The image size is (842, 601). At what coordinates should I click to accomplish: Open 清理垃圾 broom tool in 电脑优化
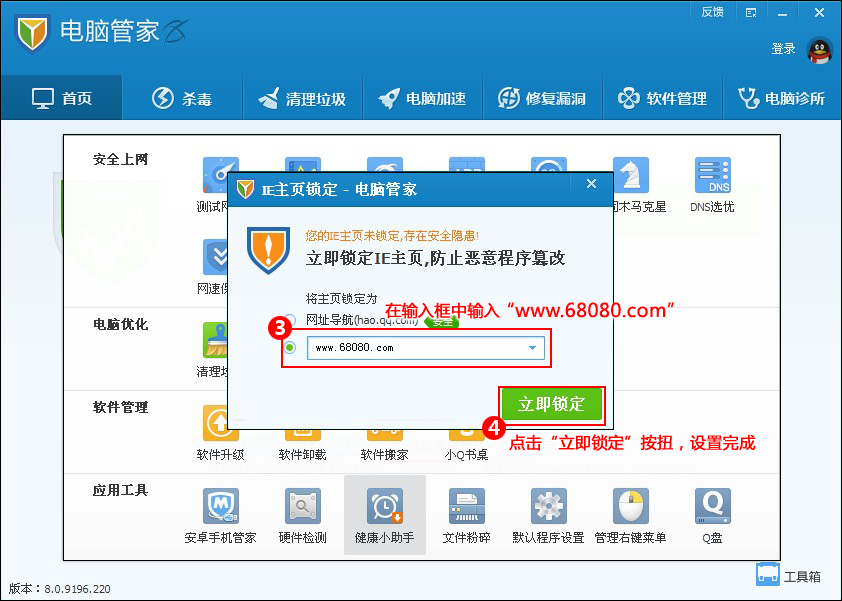click(x=215, y=341)
